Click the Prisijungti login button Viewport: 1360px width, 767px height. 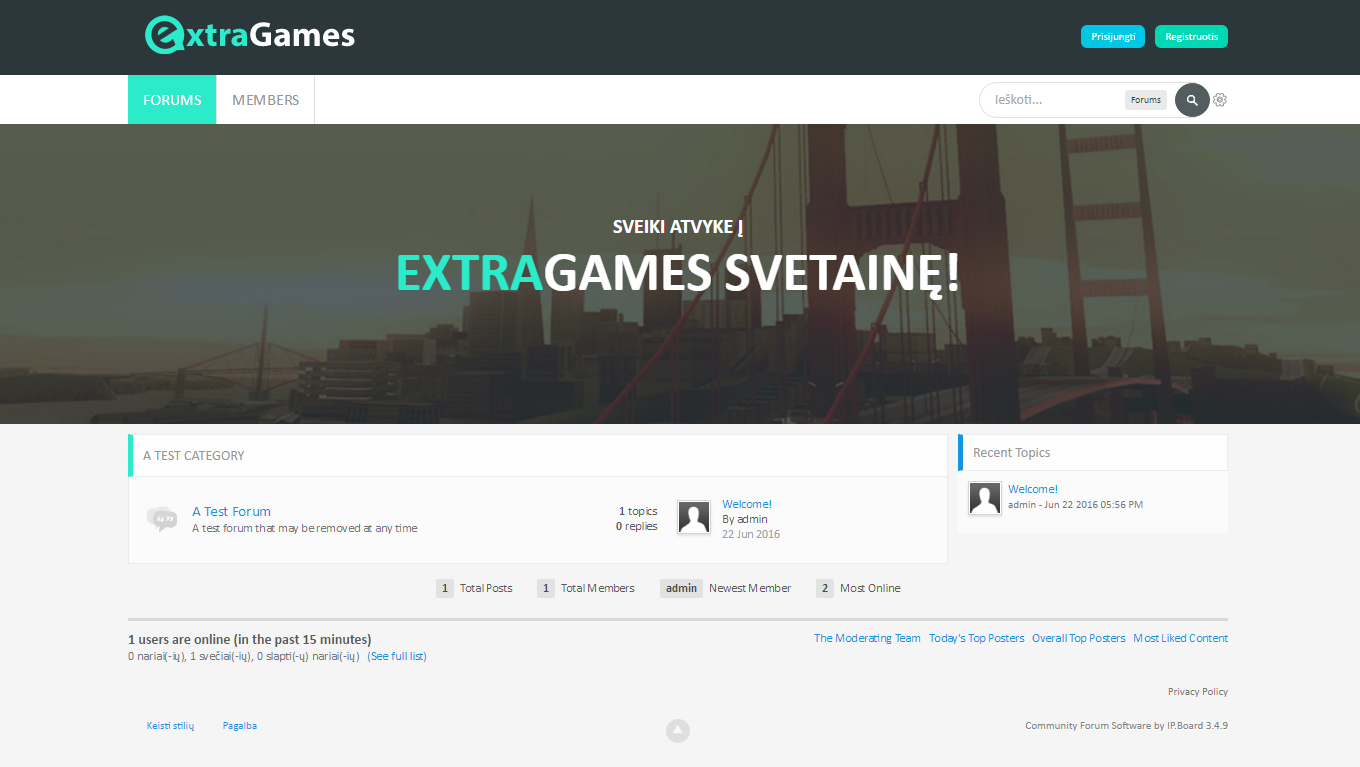(1113, 36)
